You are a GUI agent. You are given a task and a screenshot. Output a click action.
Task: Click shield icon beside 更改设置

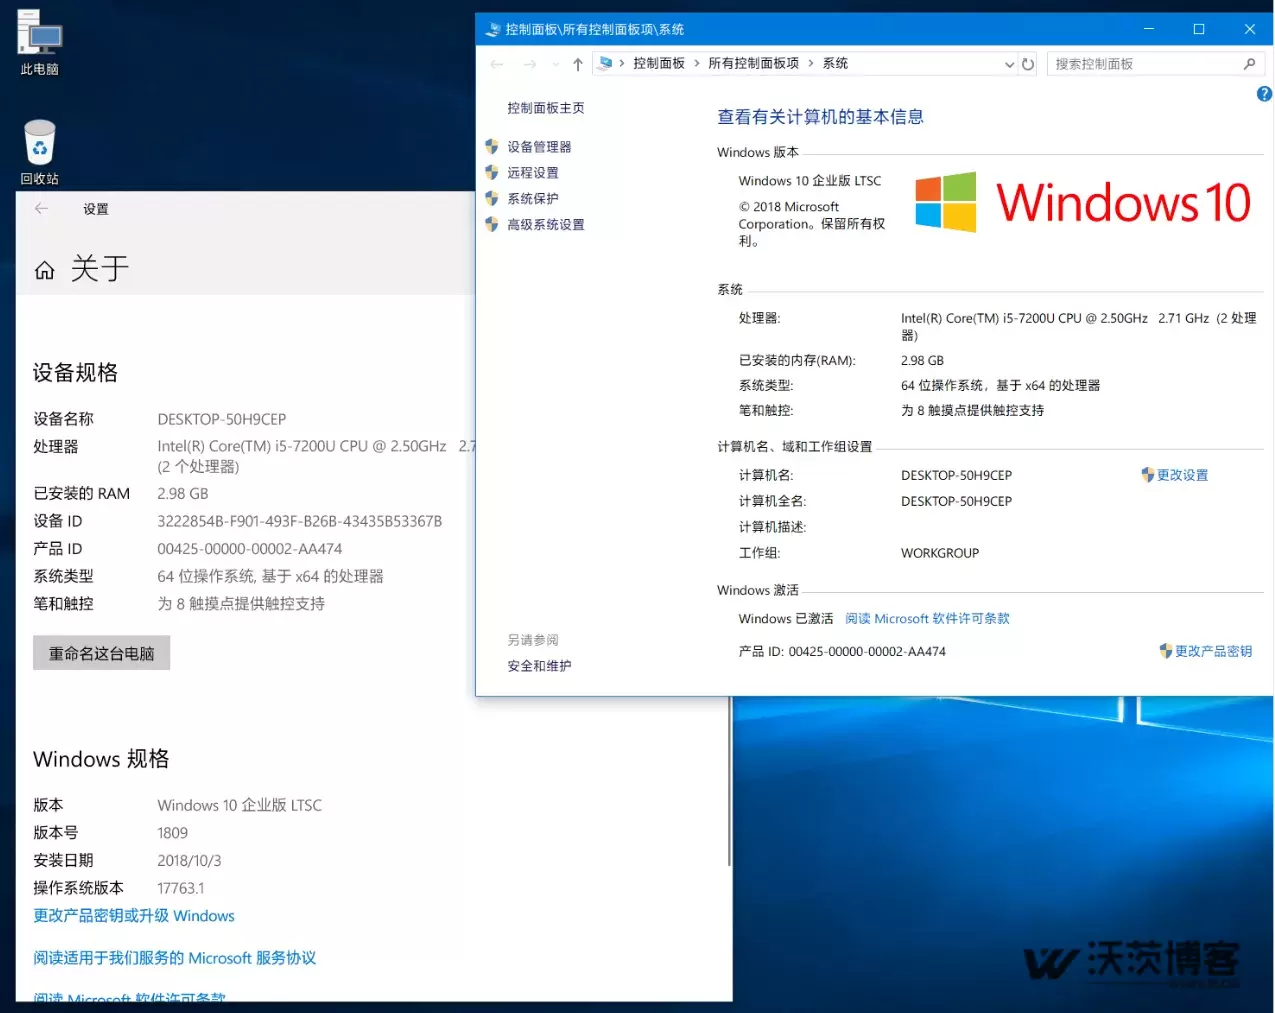[1148, 474]
